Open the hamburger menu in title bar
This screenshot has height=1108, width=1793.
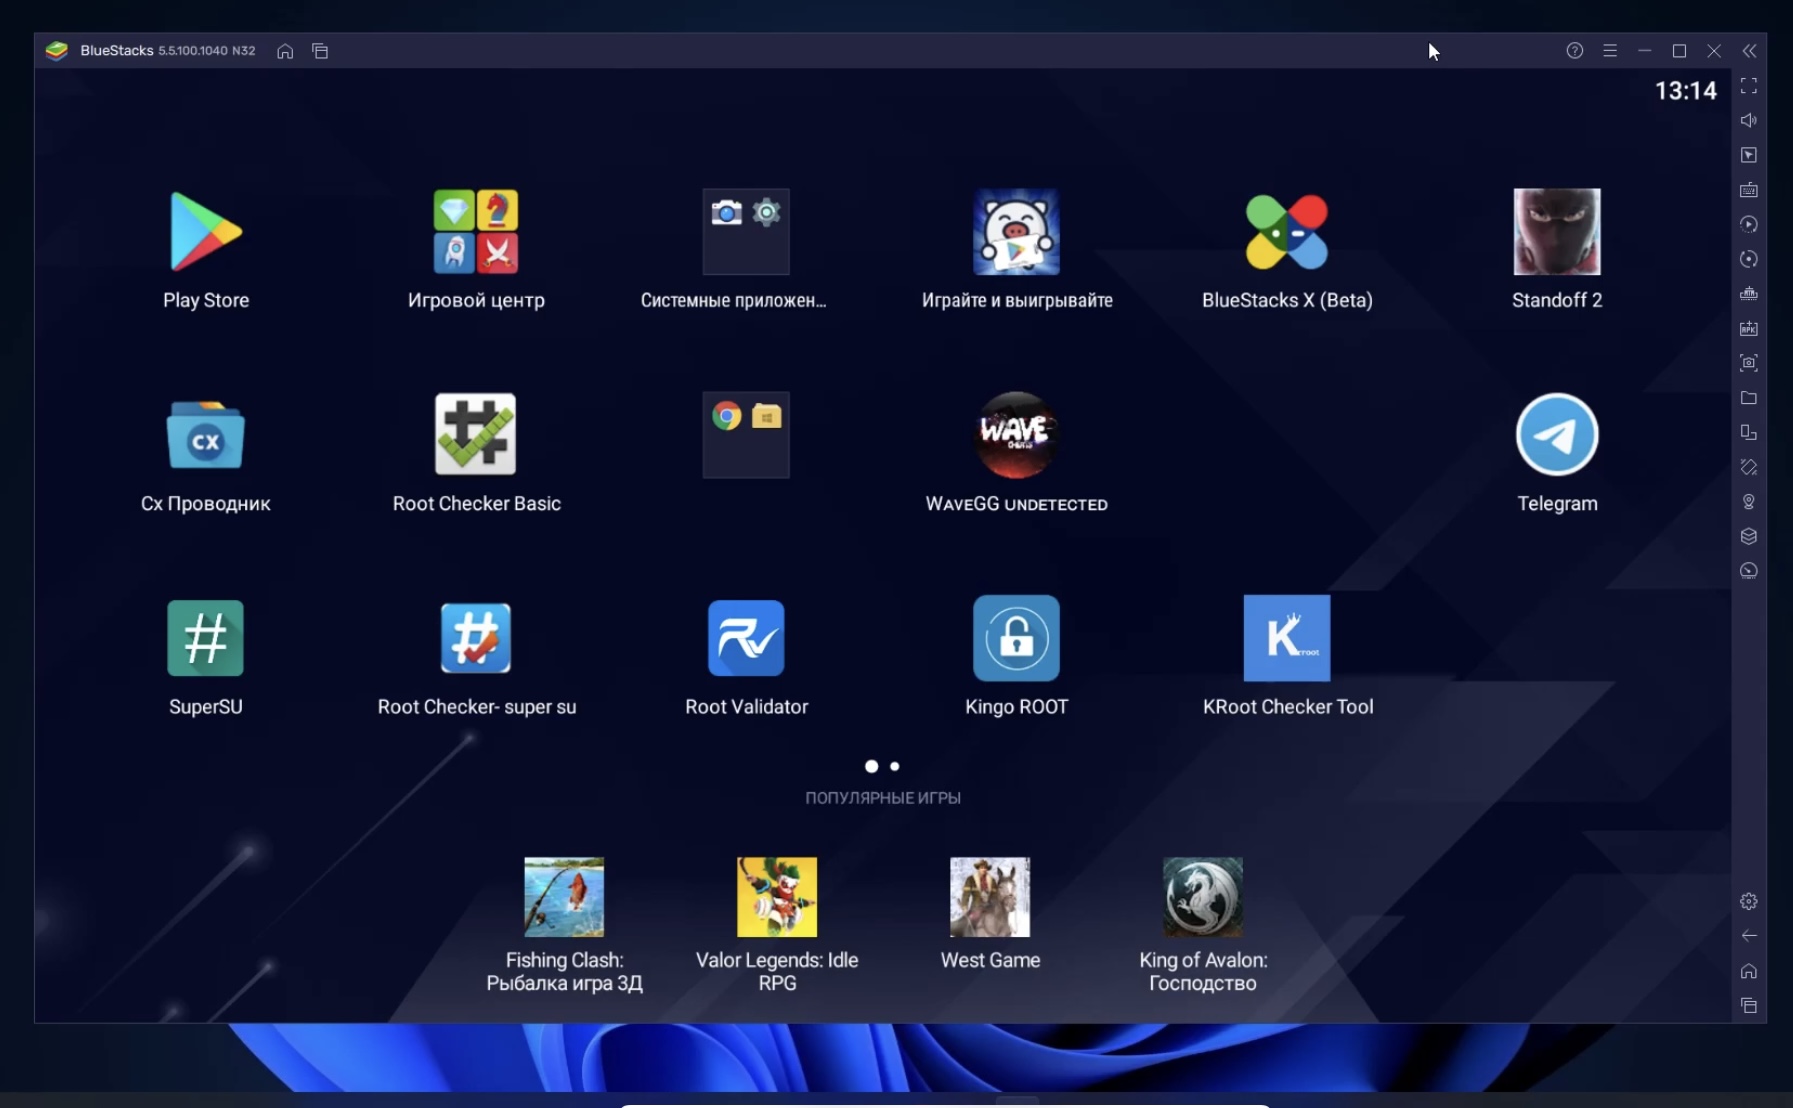coord(1610,51)
